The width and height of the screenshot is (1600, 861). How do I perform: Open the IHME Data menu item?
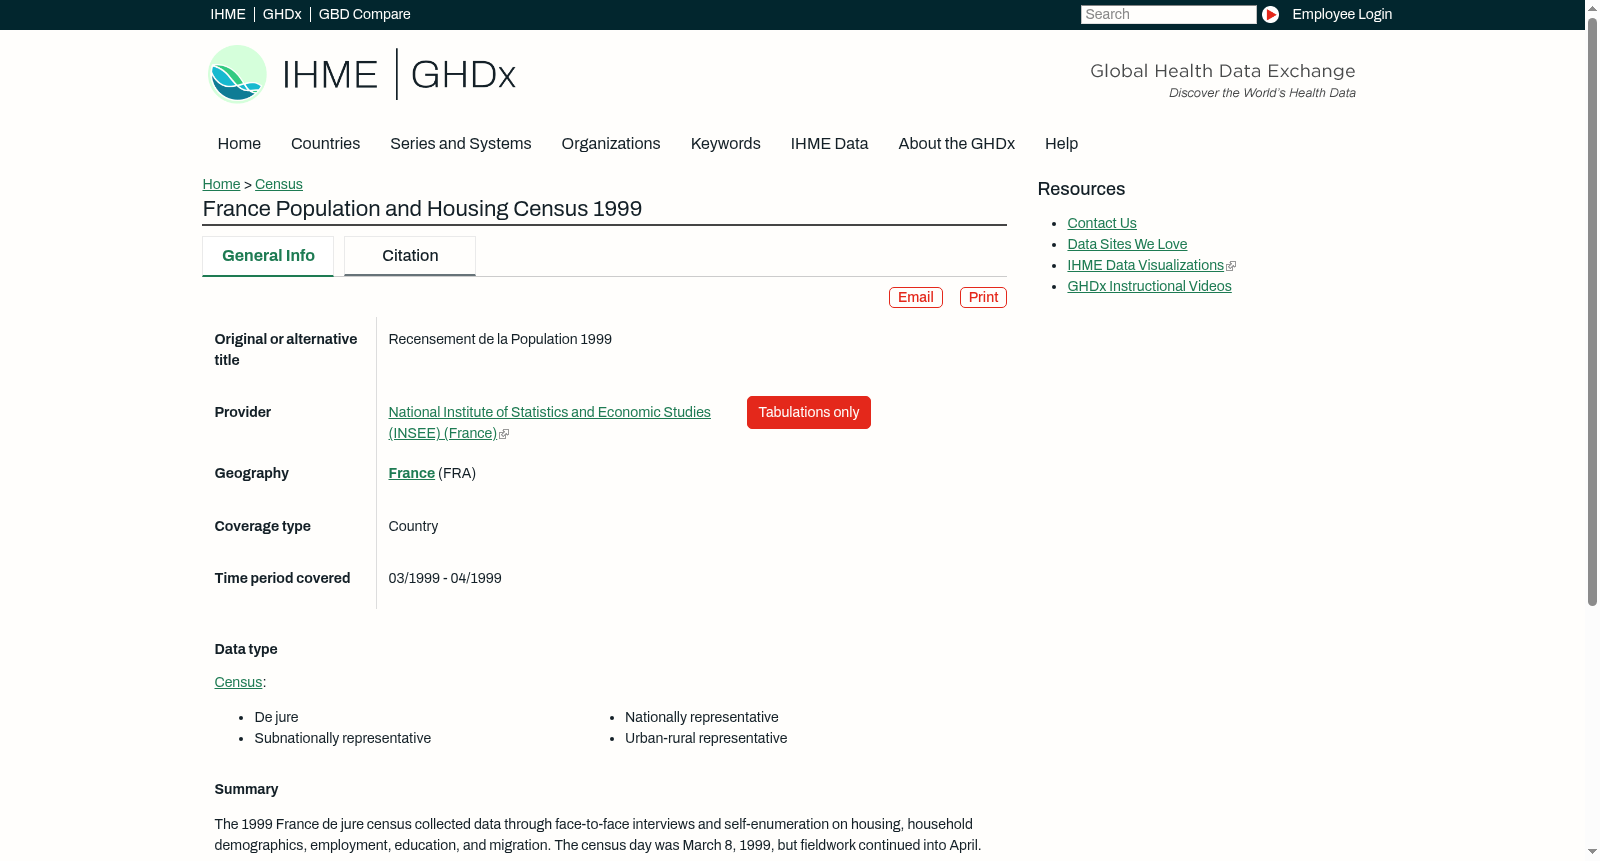(x=830, y=144)
